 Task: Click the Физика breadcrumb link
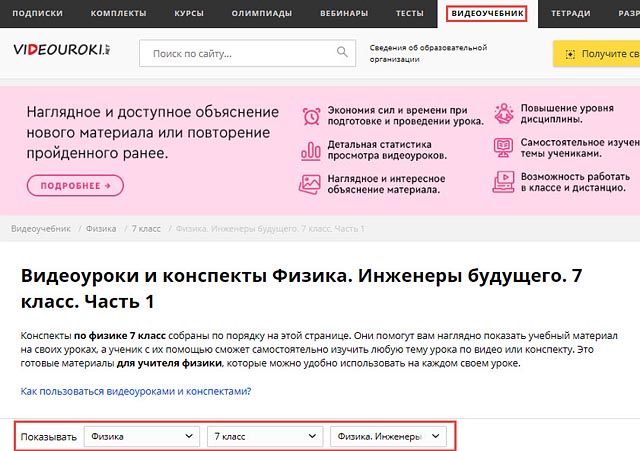click(101, 229)
